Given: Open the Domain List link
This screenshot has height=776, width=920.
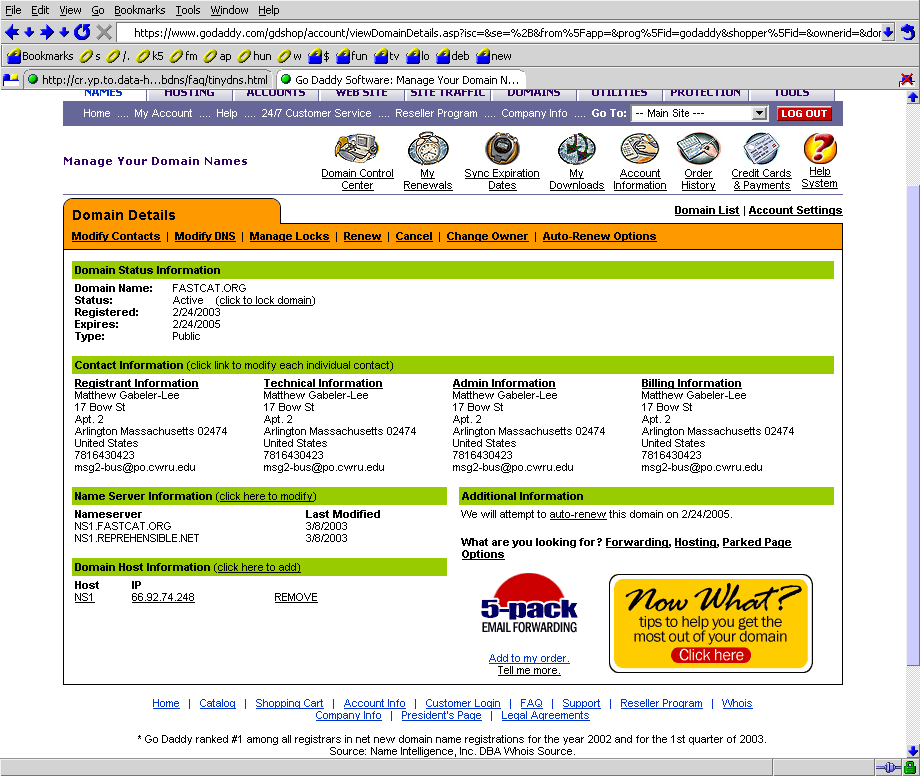Looking at the screenshot, I should tap(706, 210).
